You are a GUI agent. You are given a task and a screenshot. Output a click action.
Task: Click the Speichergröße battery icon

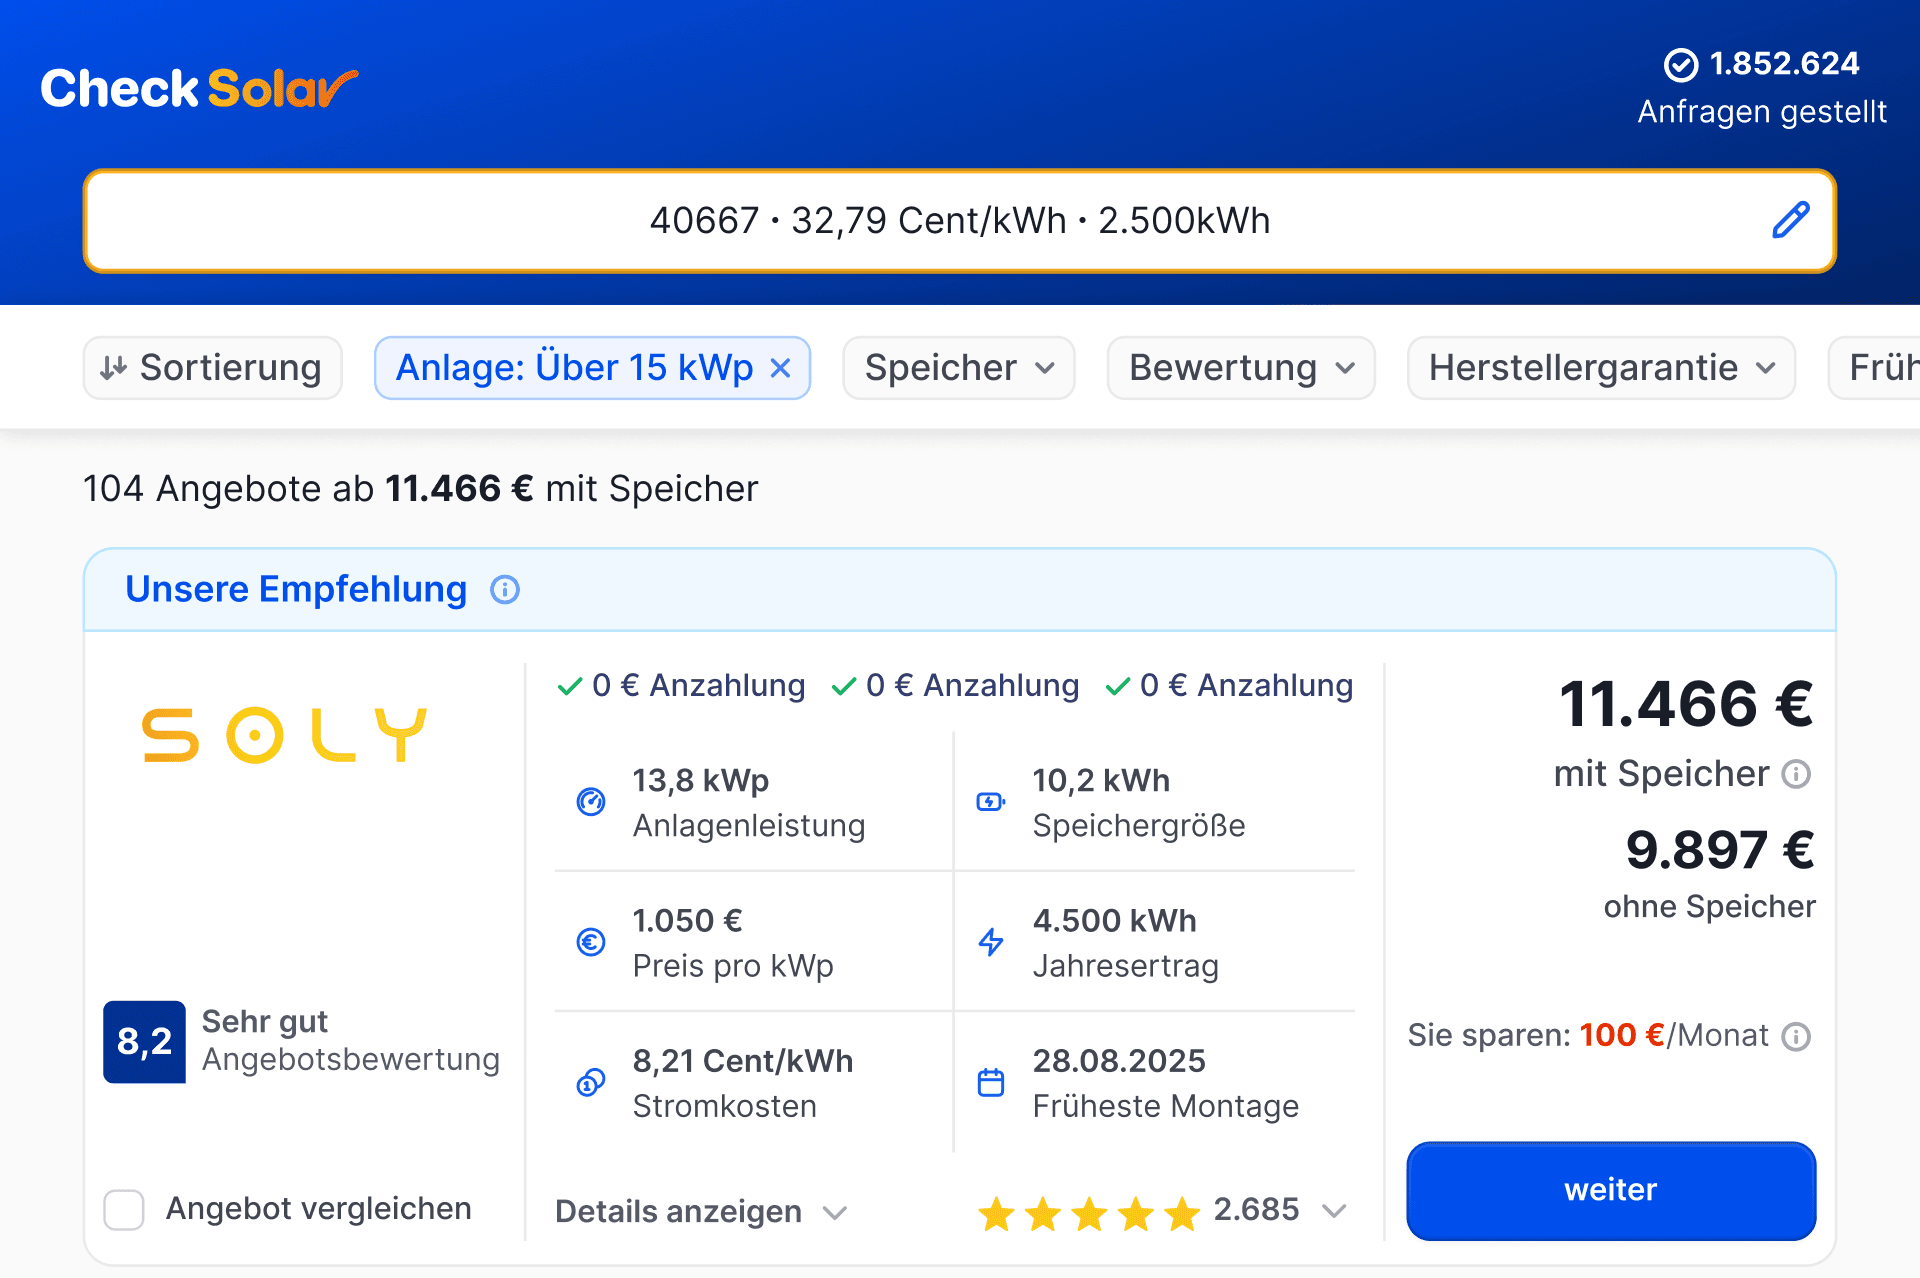pos(990,802)
